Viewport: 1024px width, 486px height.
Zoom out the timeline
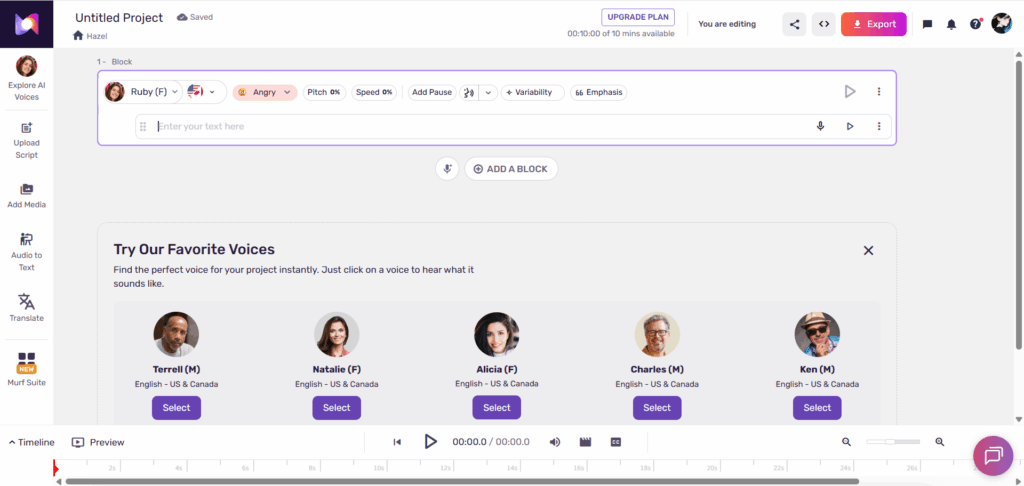846,442
